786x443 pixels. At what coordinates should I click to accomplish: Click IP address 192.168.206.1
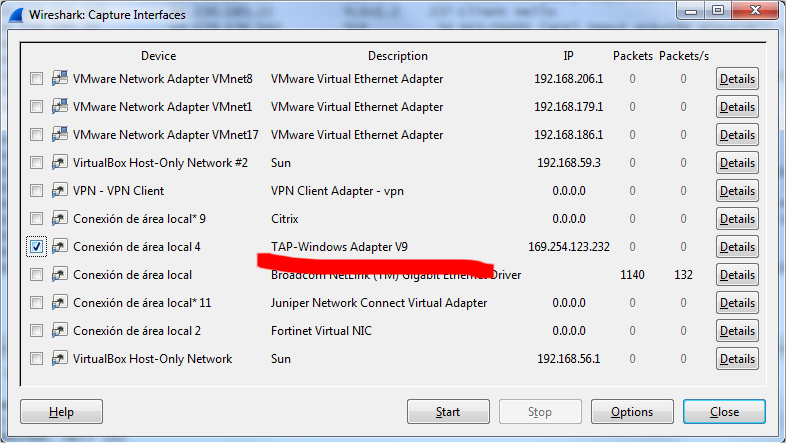(568, 79)
